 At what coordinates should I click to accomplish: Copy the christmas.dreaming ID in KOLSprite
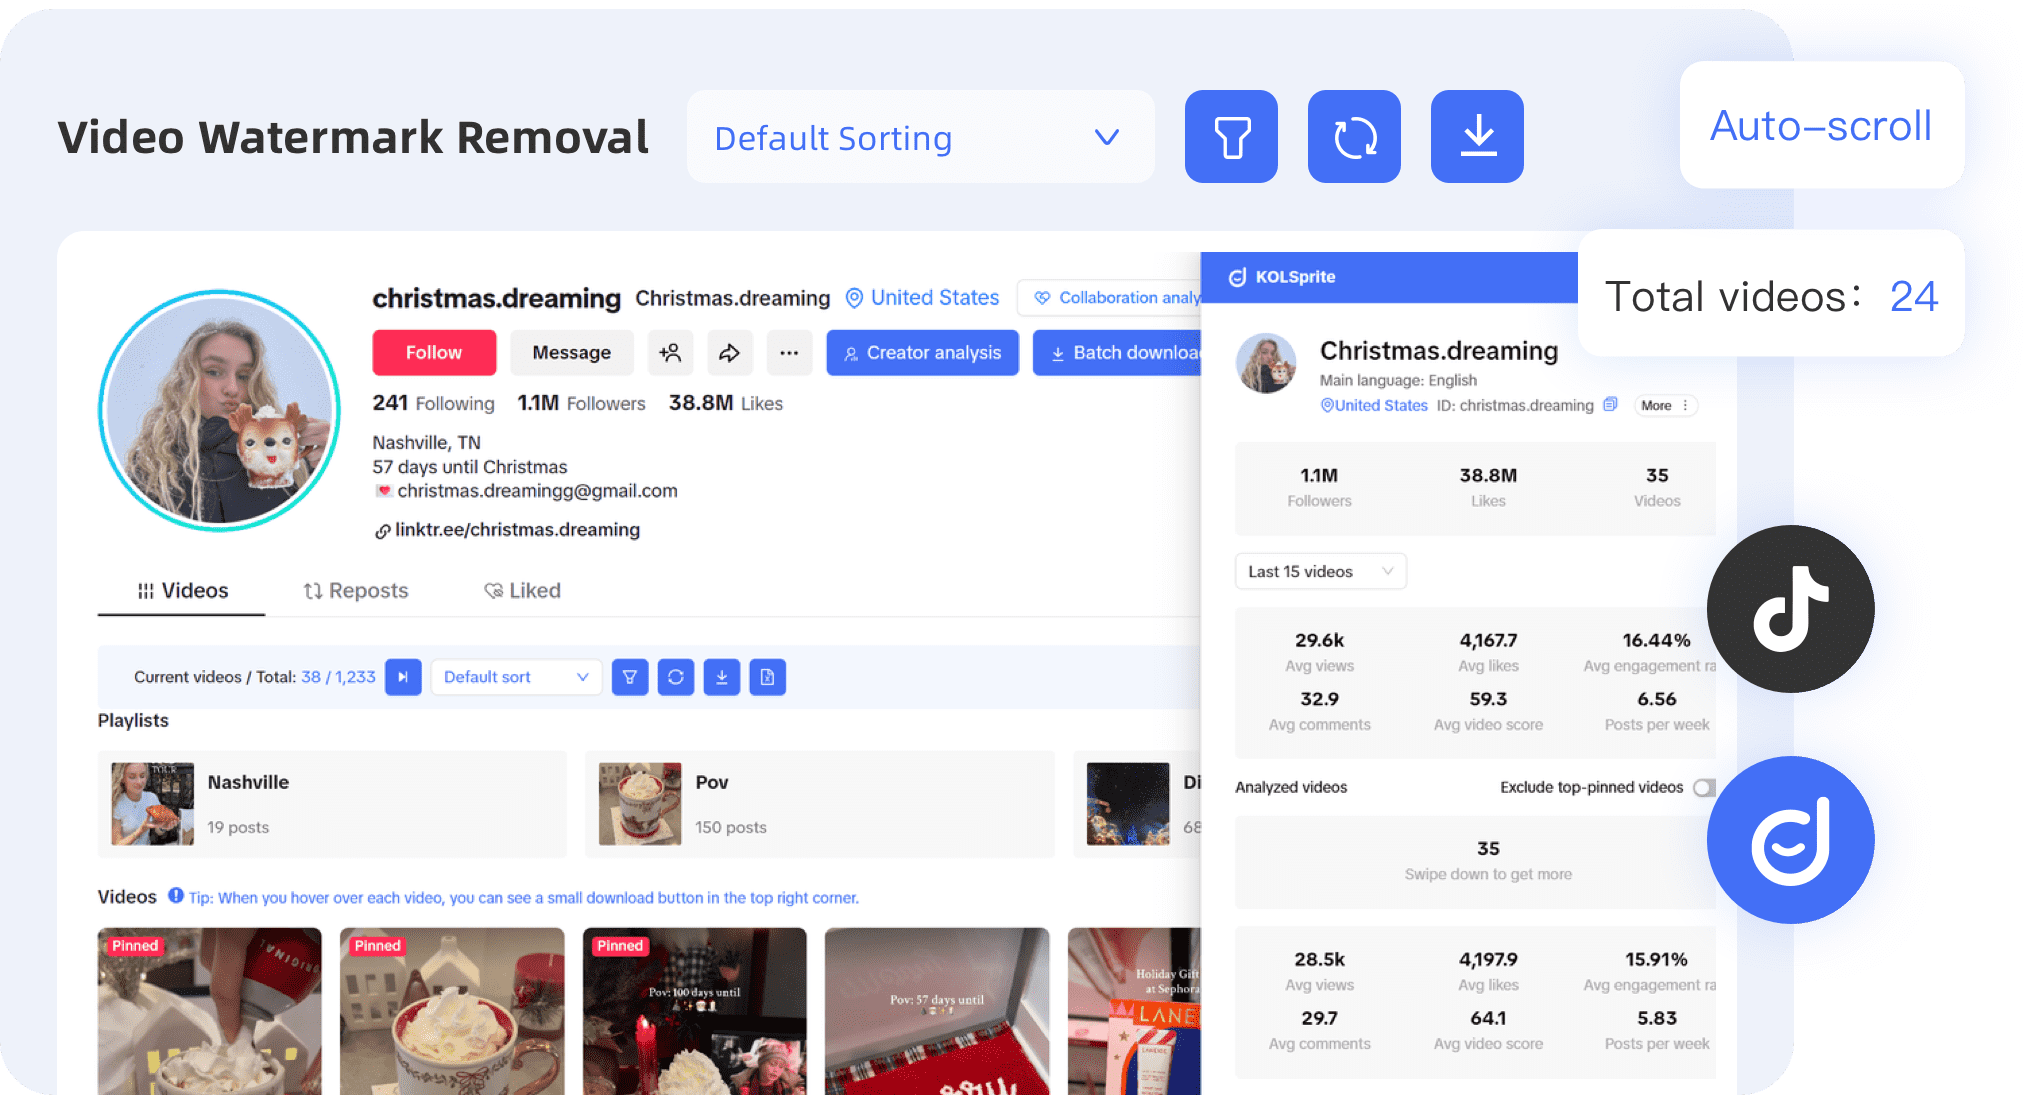click(x=1610, y=405)
